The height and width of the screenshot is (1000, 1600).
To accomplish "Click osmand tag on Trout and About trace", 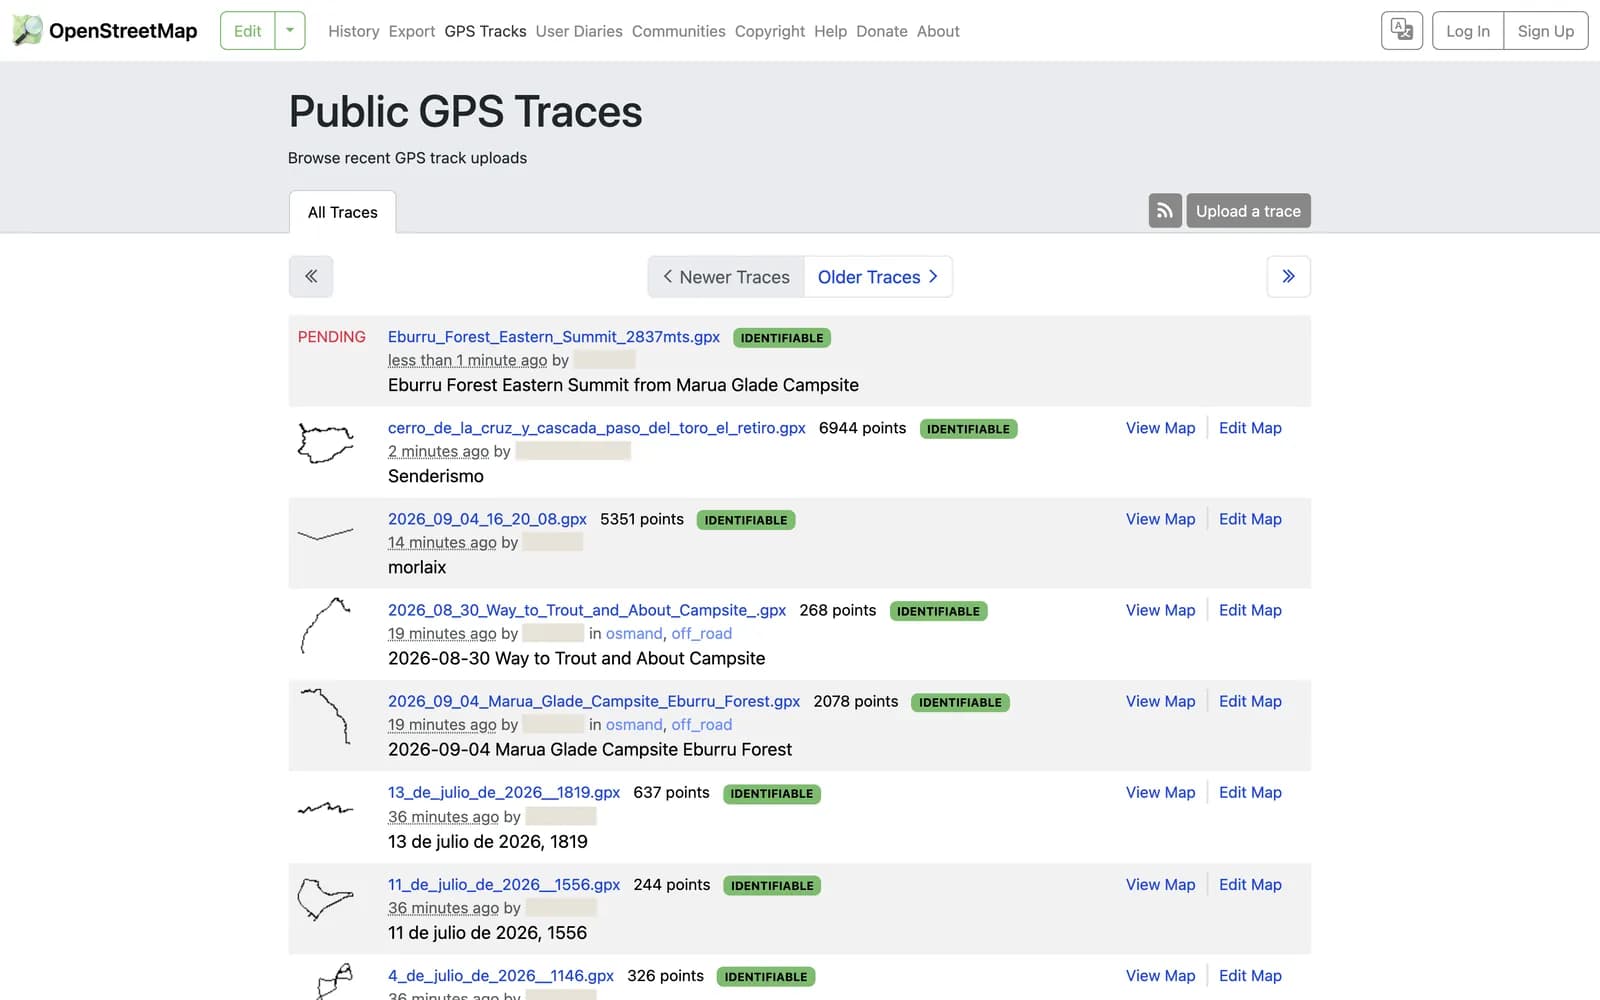I will pyautogui.click(x=634, y=633).
